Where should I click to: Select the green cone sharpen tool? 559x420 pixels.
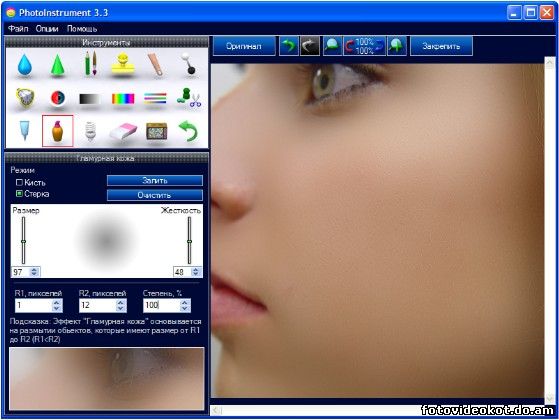57,65
